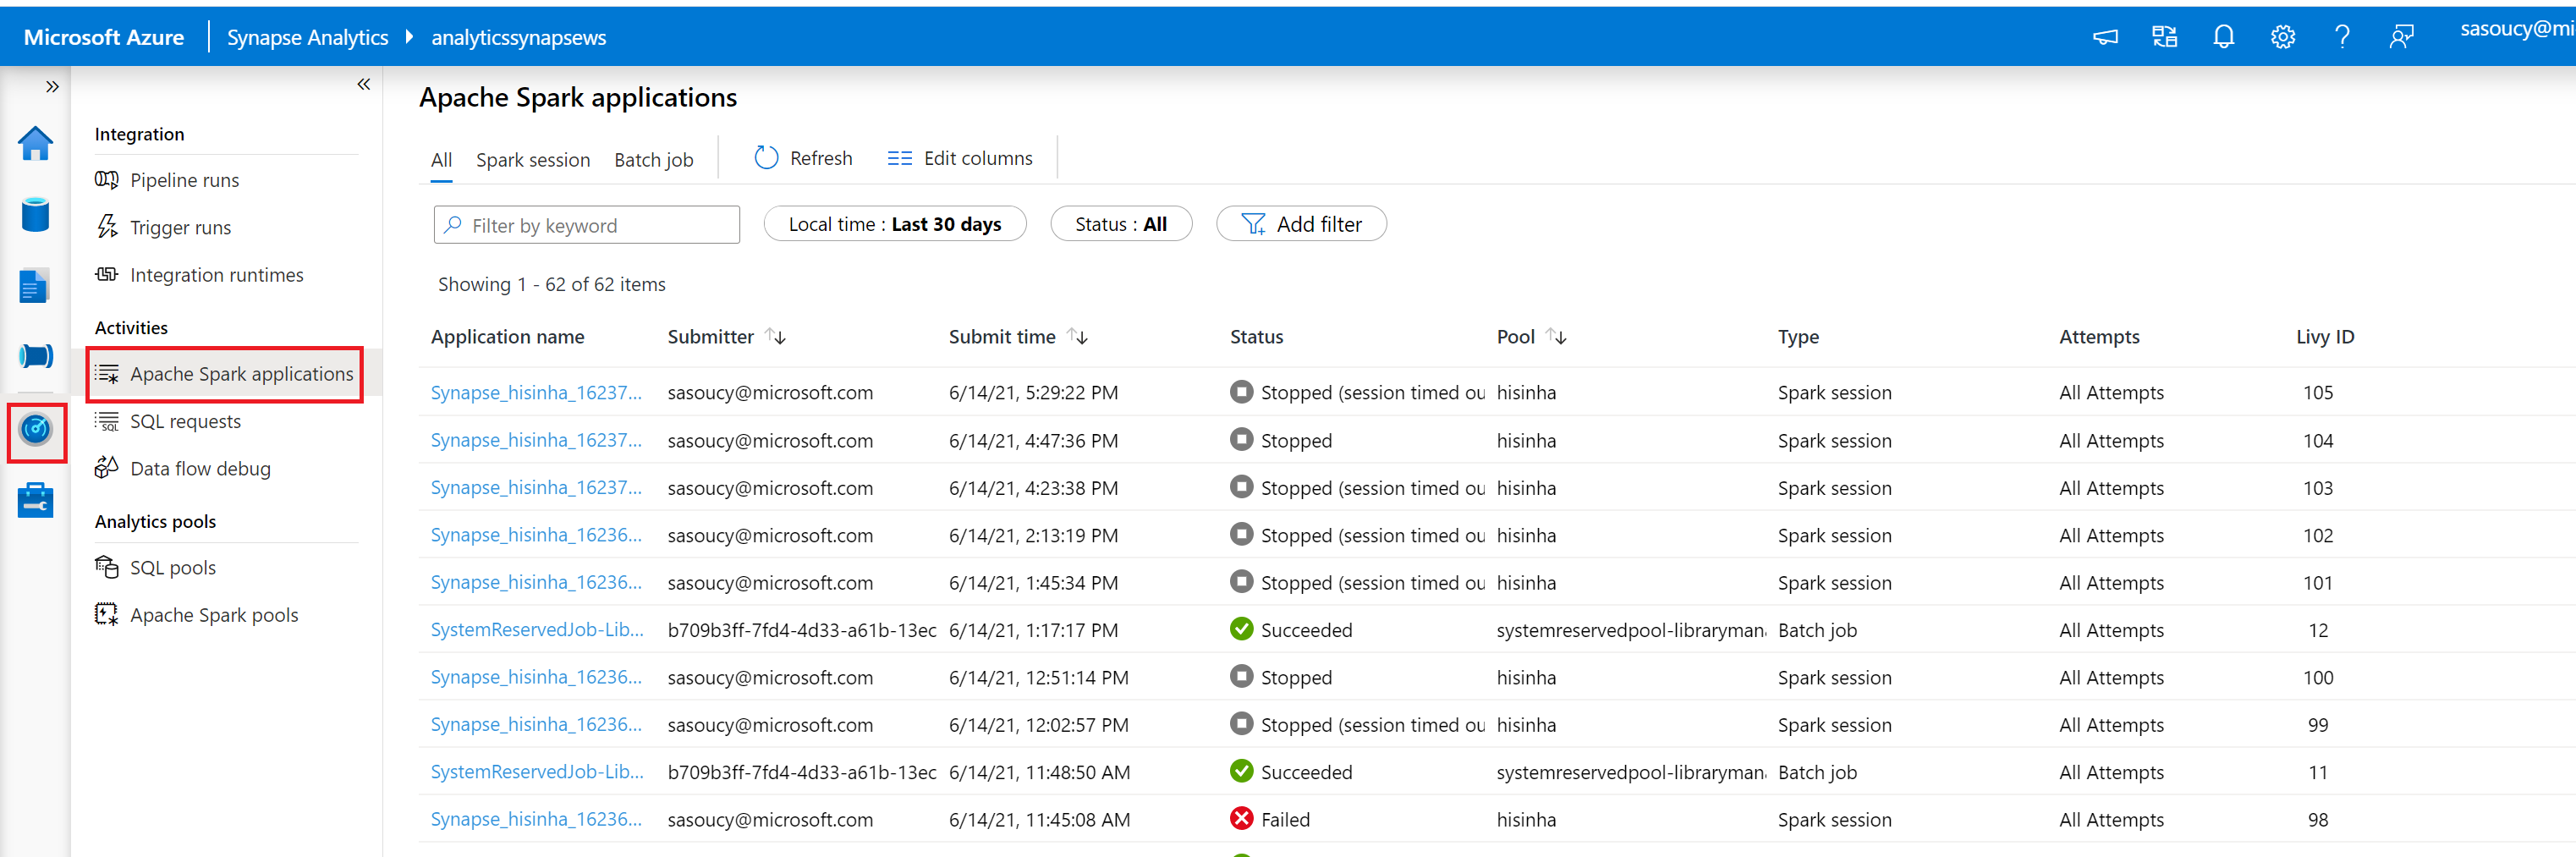Viewport: 2576px width, 857px height.
Task: Expand the left hub rail
Action: point(52,87)
